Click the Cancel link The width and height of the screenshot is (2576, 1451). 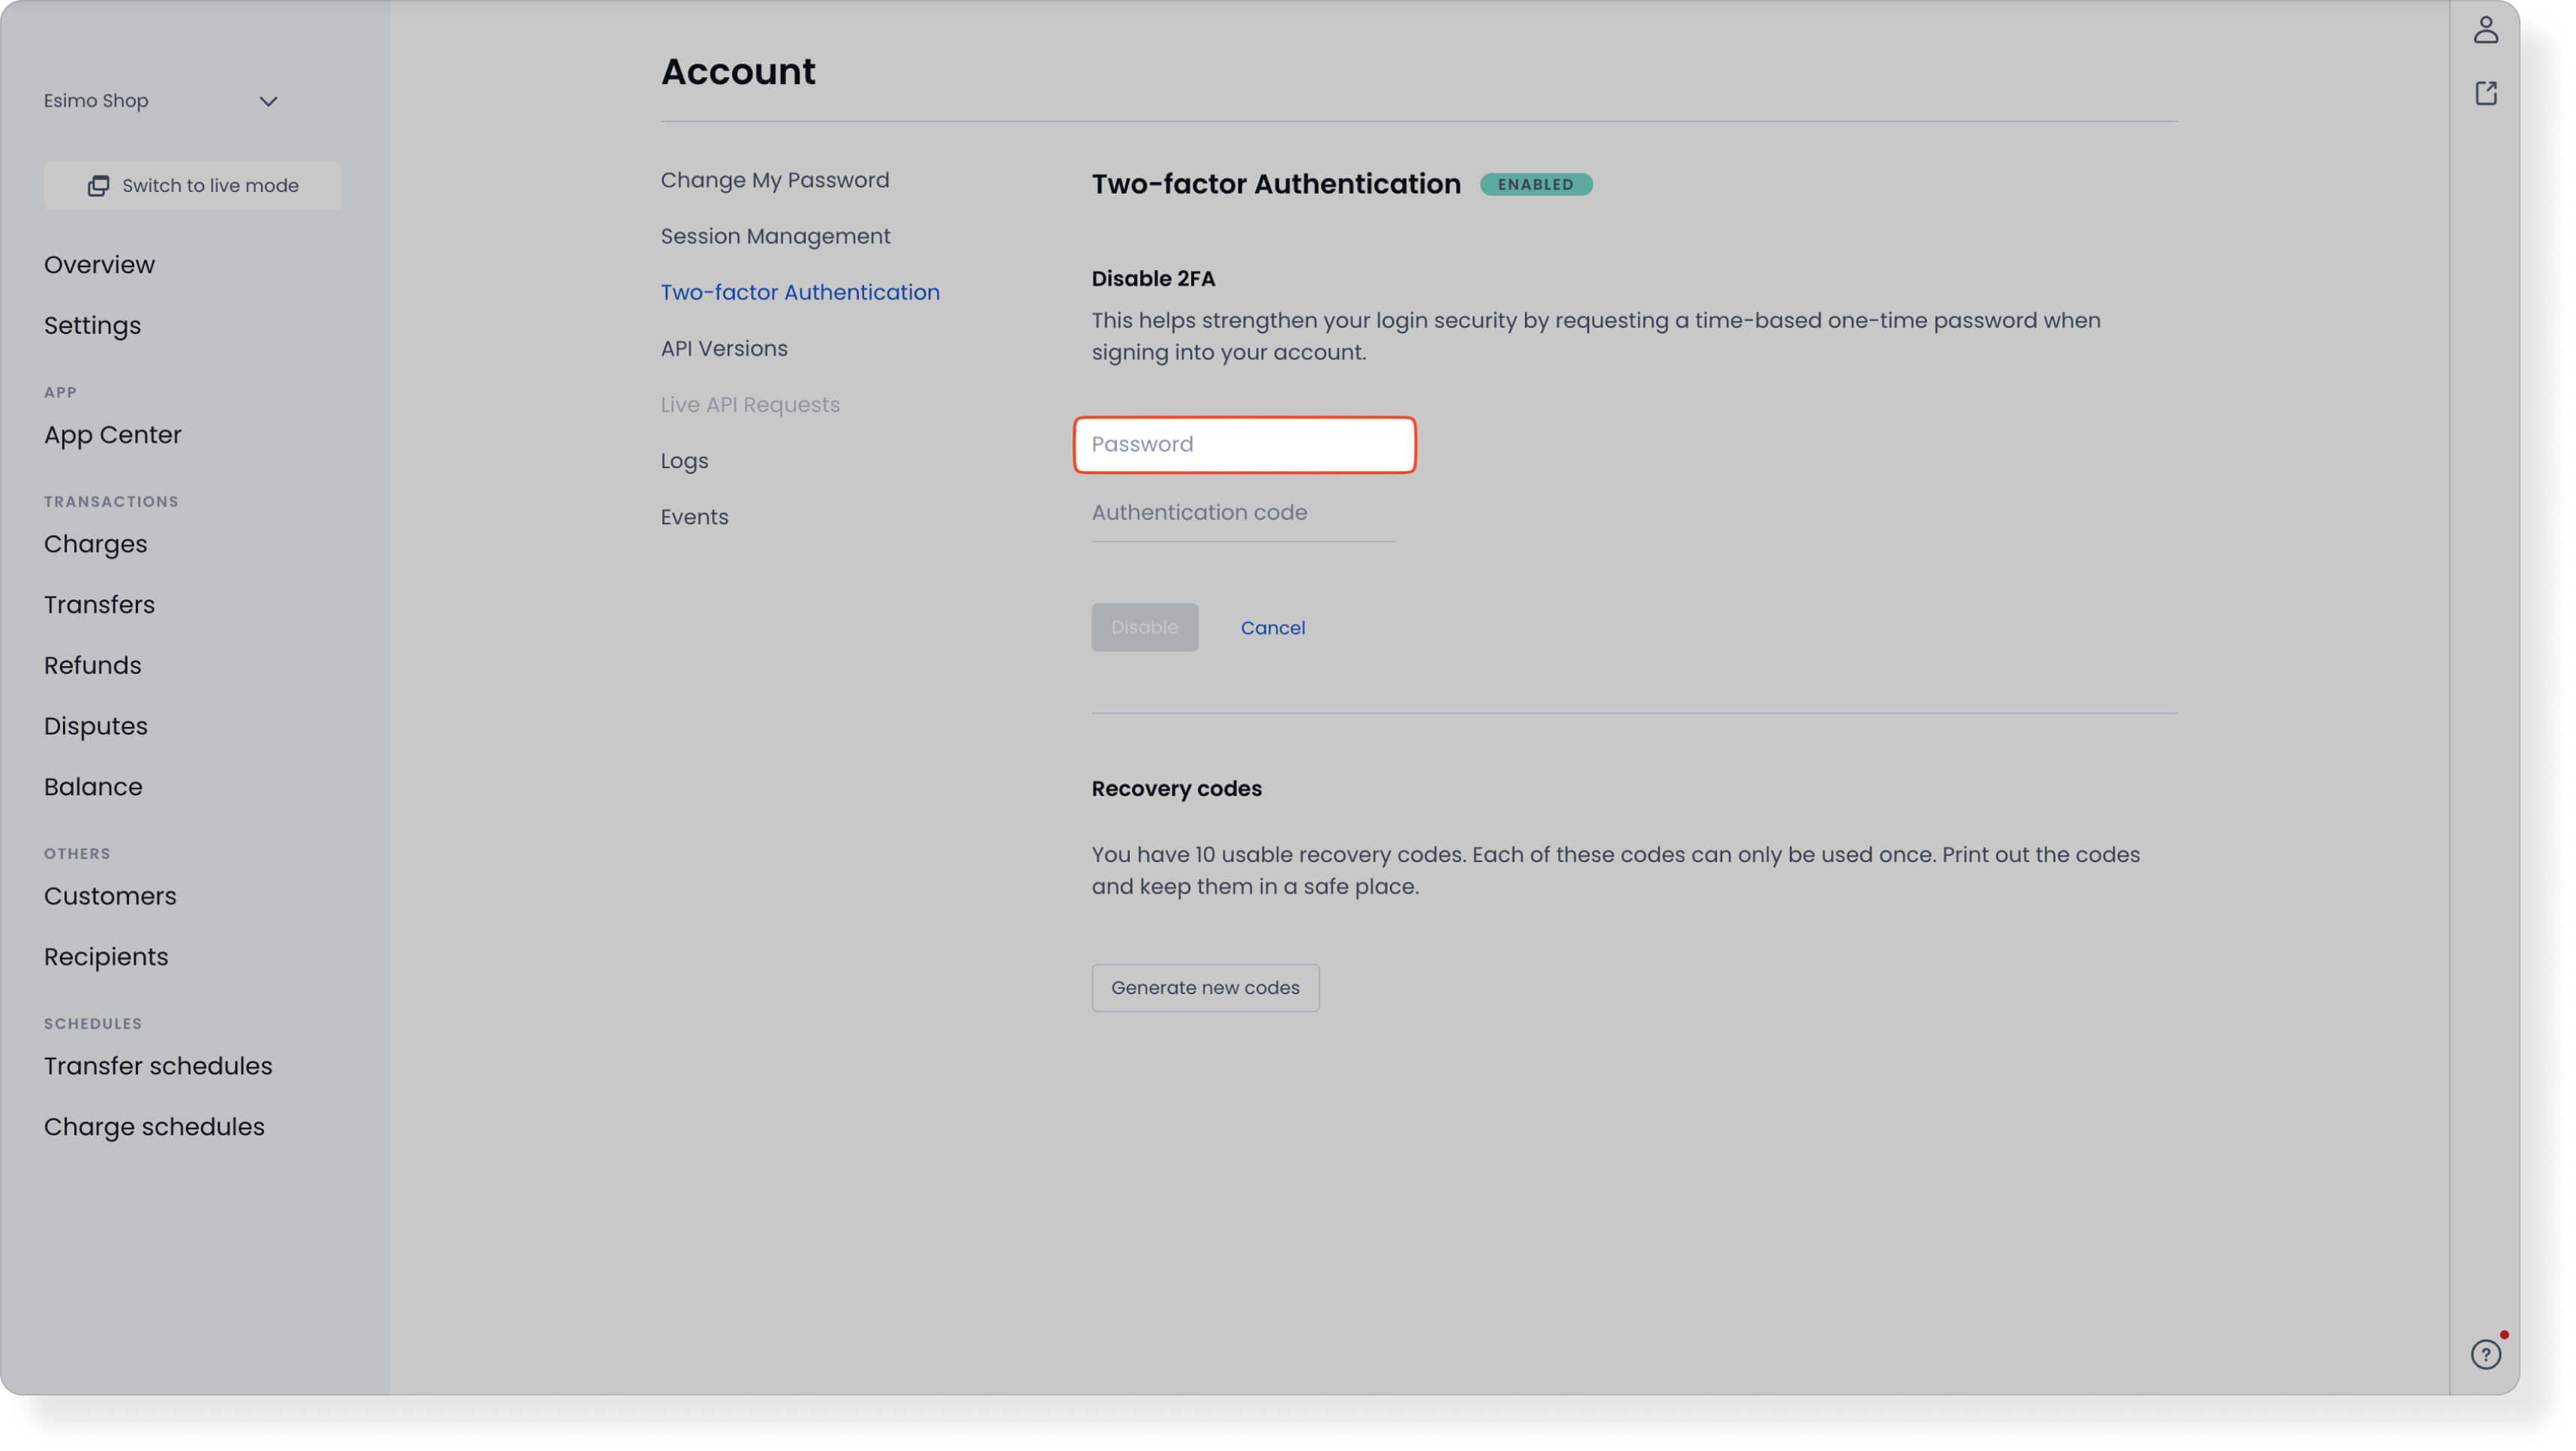click(1272, 628)
